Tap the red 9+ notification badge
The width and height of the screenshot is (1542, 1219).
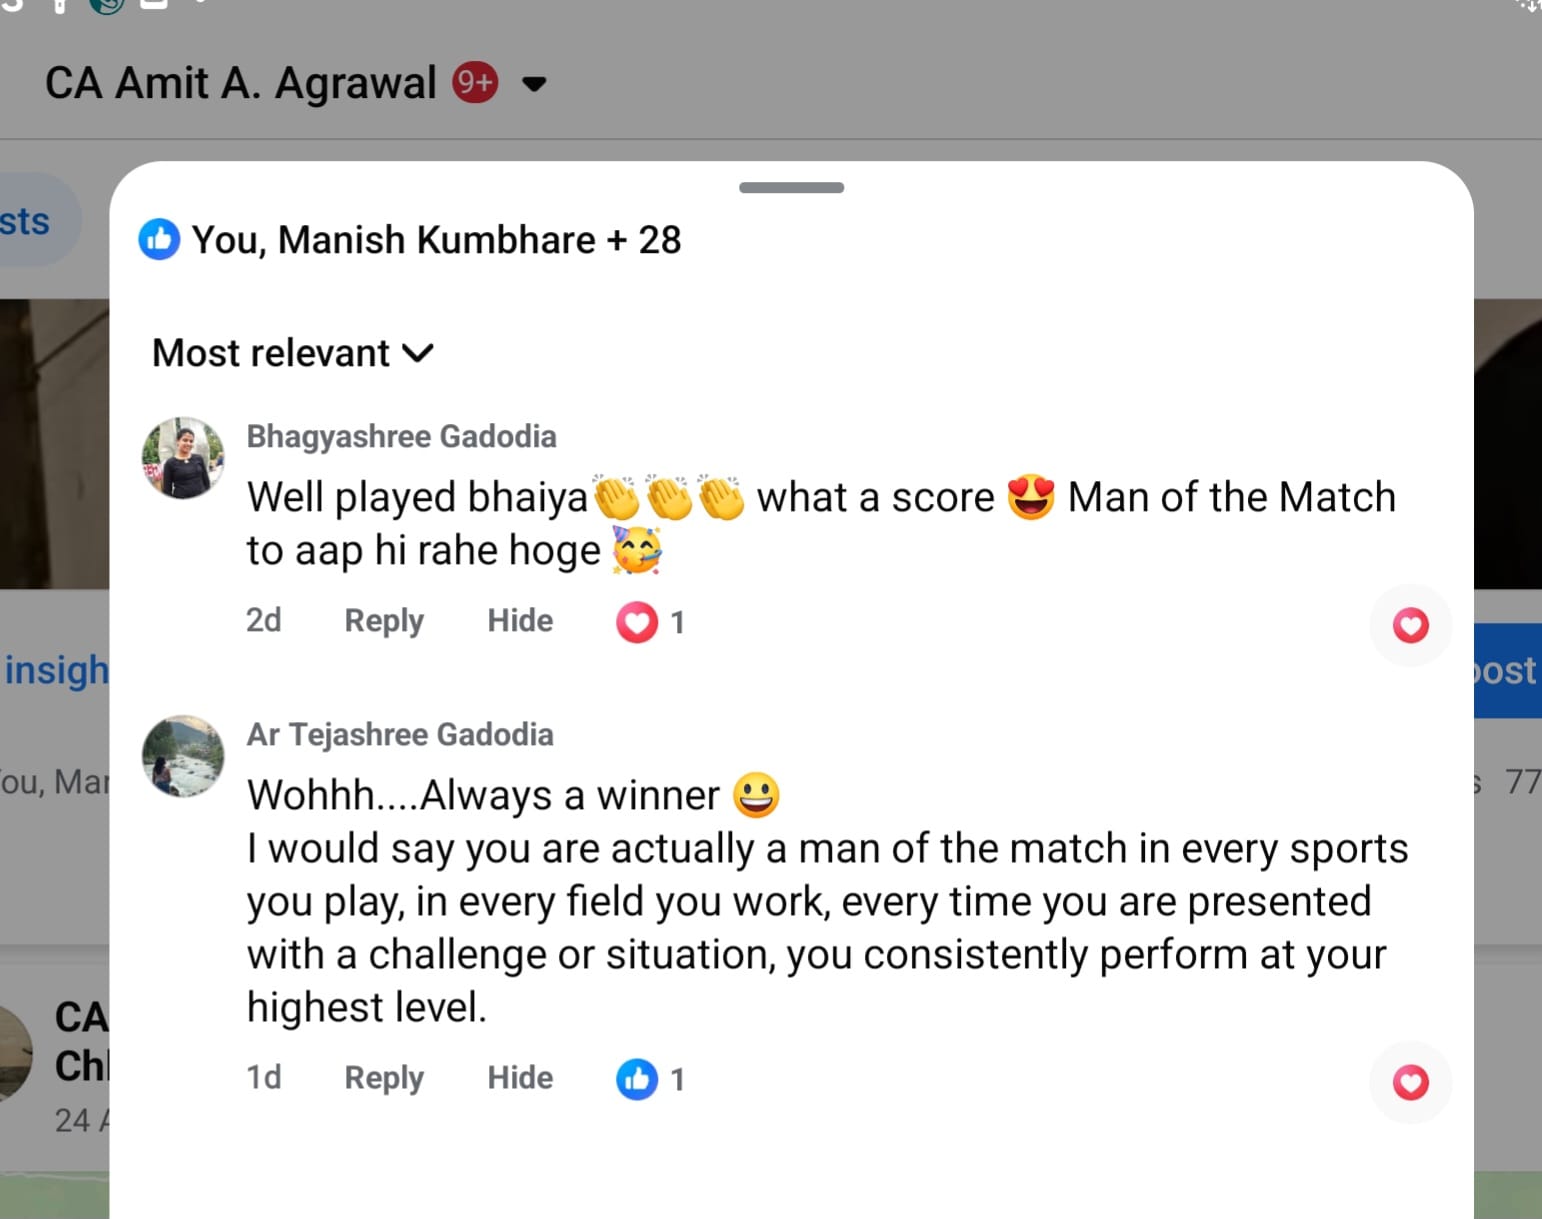point(475,83)
